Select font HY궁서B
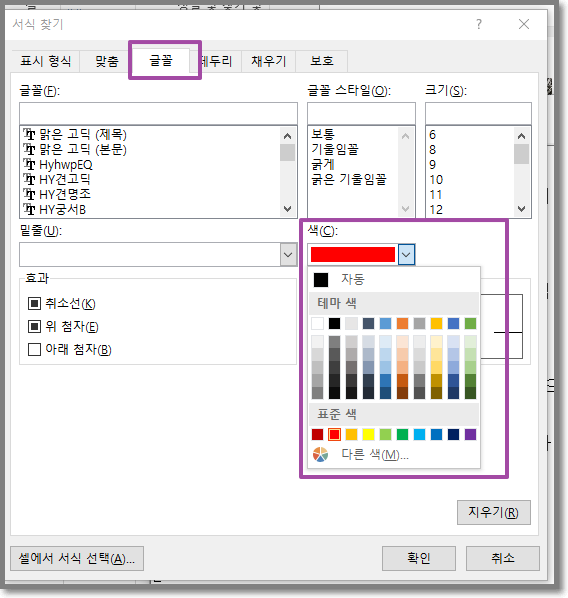The width and height of the screenshot is (568, 598). (x=150, y=209)
